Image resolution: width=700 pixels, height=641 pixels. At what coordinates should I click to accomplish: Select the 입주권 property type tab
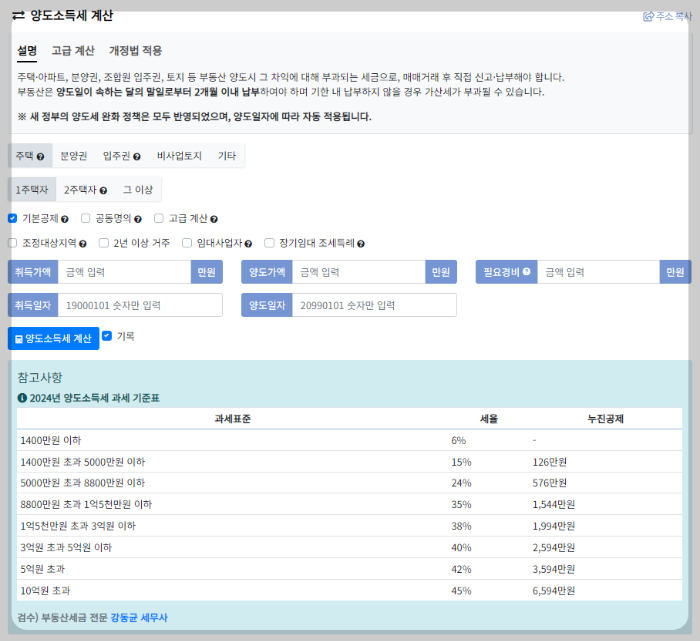[121, 156]
